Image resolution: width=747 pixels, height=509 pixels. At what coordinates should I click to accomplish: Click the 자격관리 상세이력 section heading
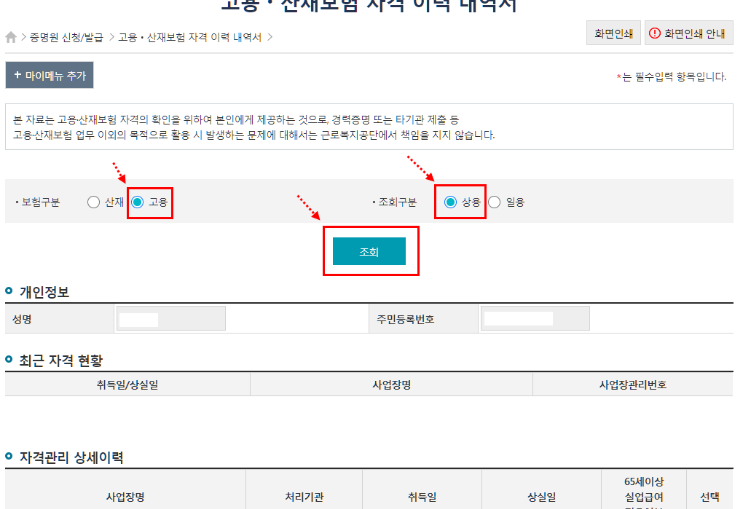click(x=71, y=458)
